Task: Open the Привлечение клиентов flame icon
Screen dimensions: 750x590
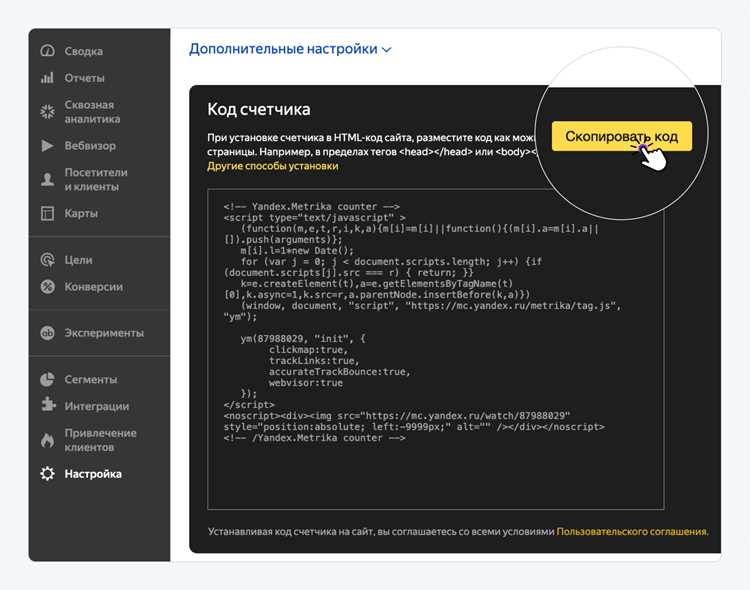Action: point(47,440)
